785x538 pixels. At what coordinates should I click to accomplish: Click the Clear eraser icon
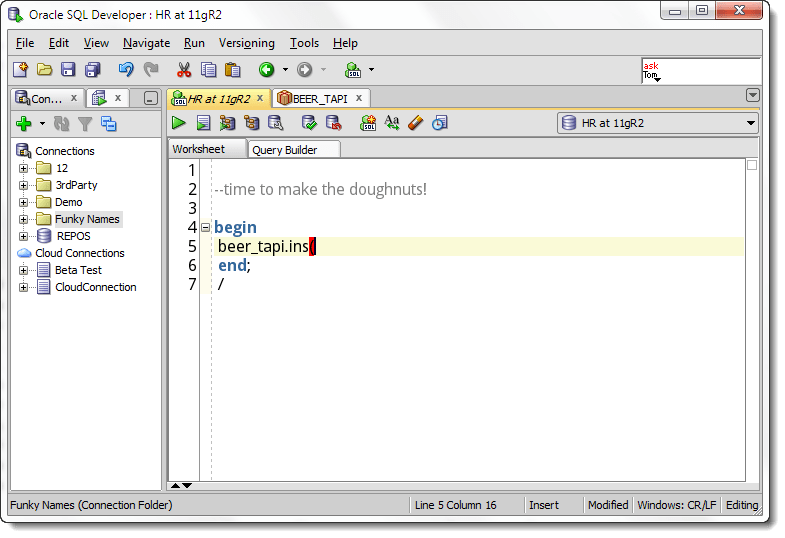416,123
